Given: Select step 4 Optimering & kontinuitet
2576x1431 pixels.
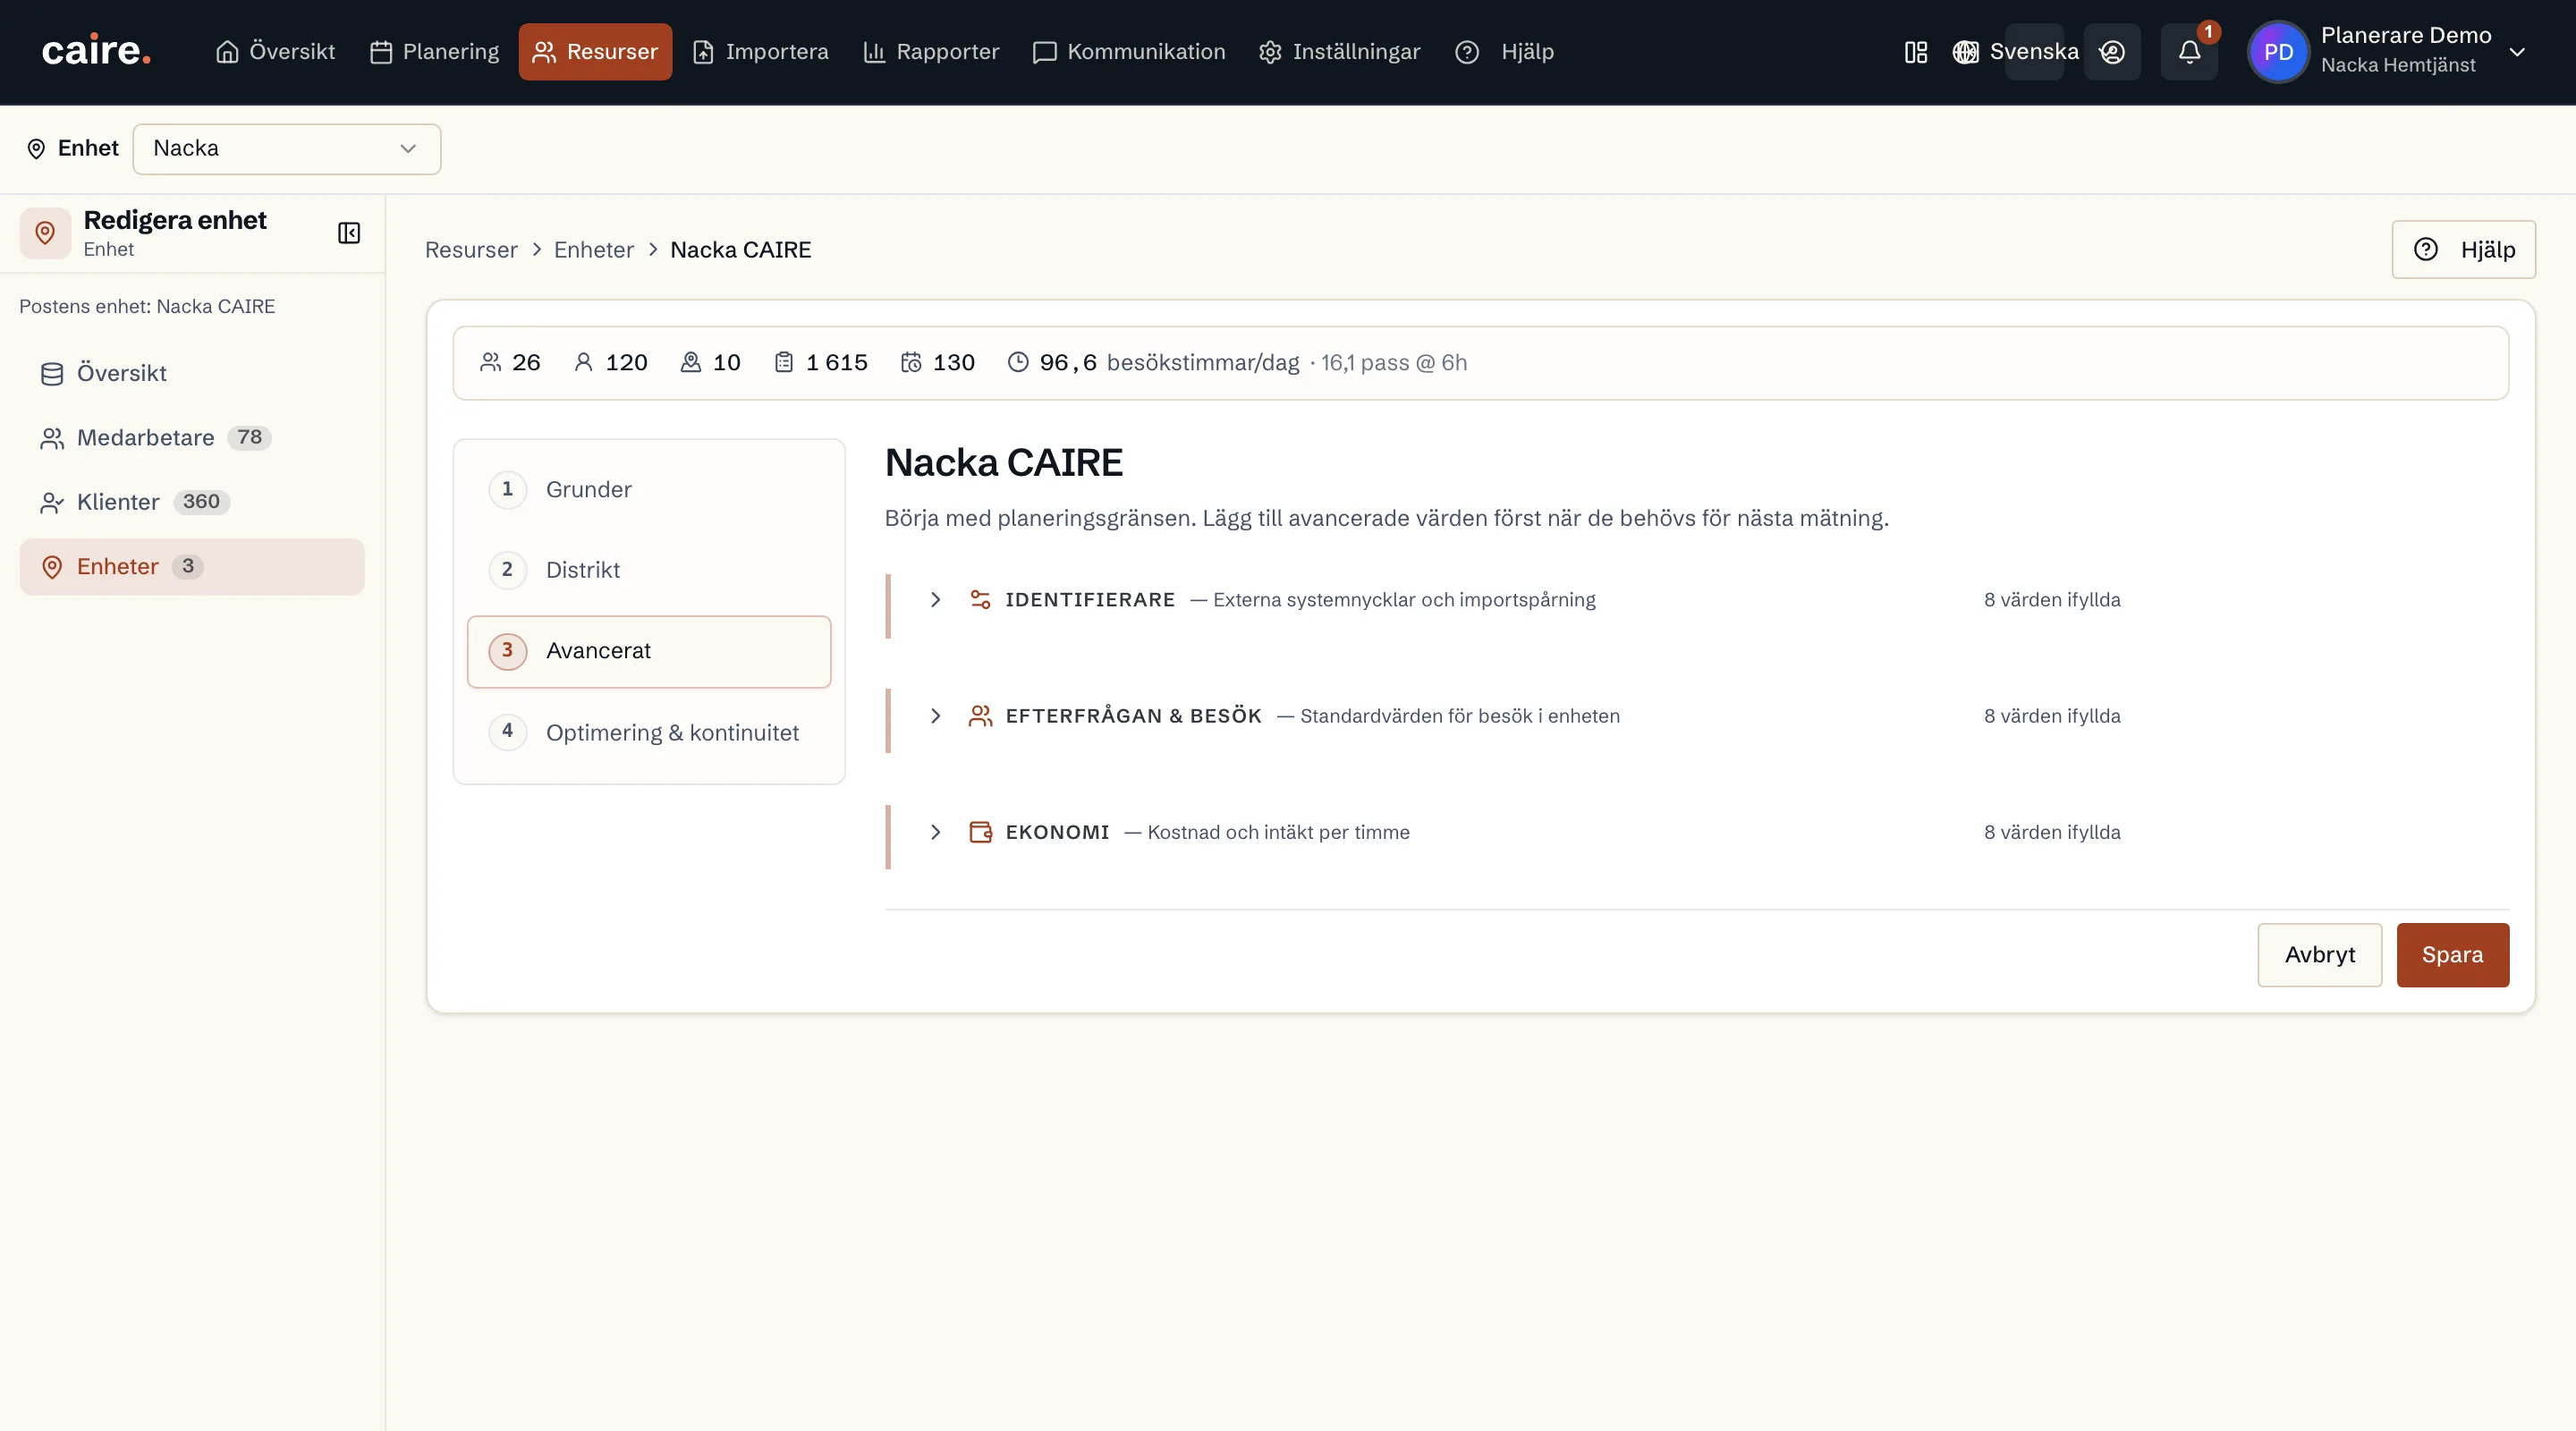Looking at the screenshot, I should (649, 733).
